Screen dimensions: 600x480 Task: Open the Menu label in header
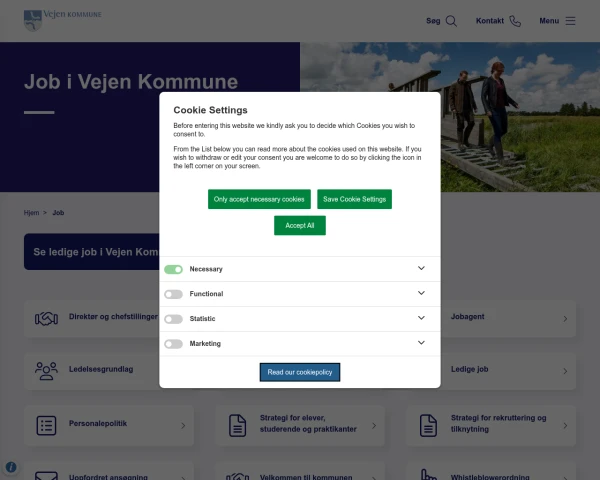coord(549,21)
